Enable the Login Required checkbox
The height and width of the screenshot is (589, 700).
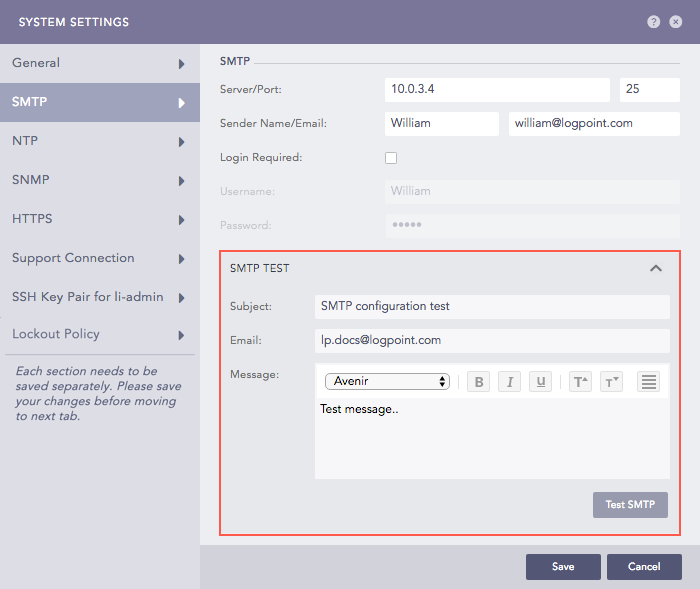[x=391, y=158]
